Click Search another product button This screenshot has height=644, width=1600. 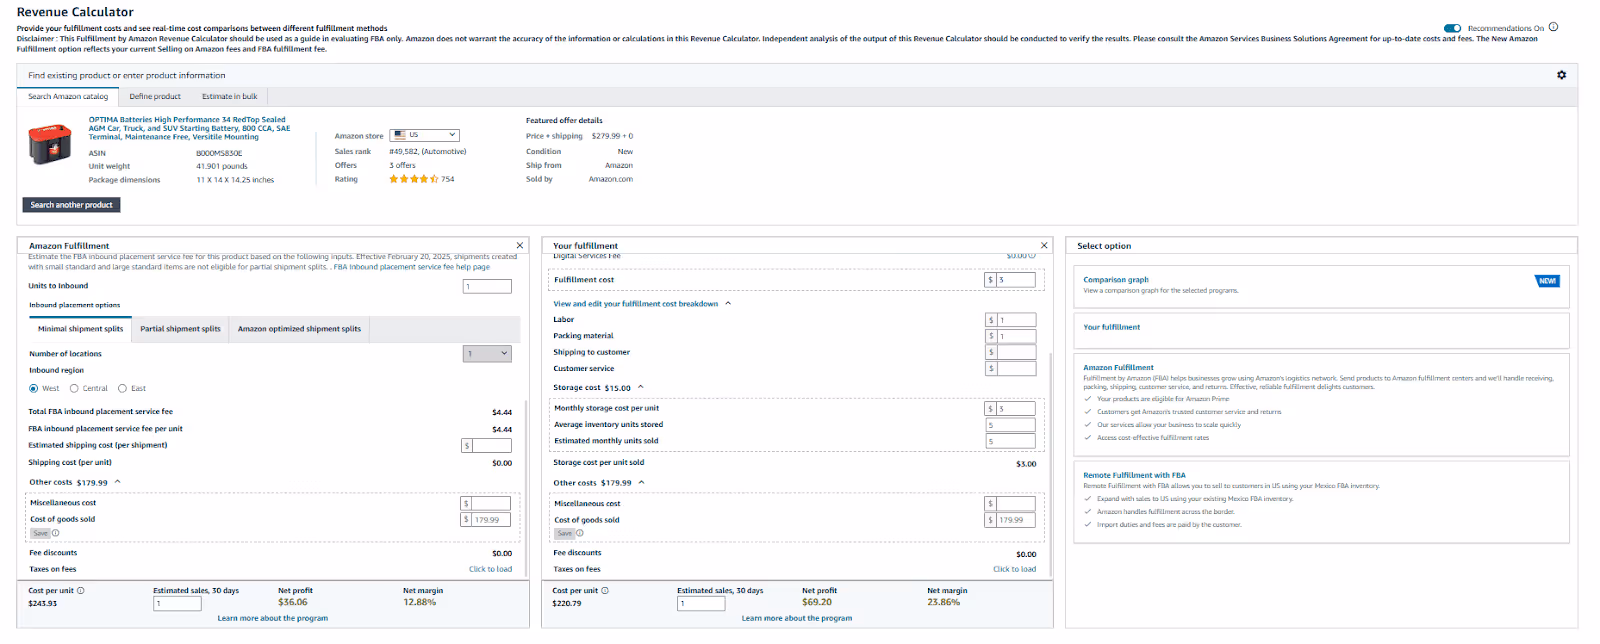pyautogui.click(x=71, y=205)
